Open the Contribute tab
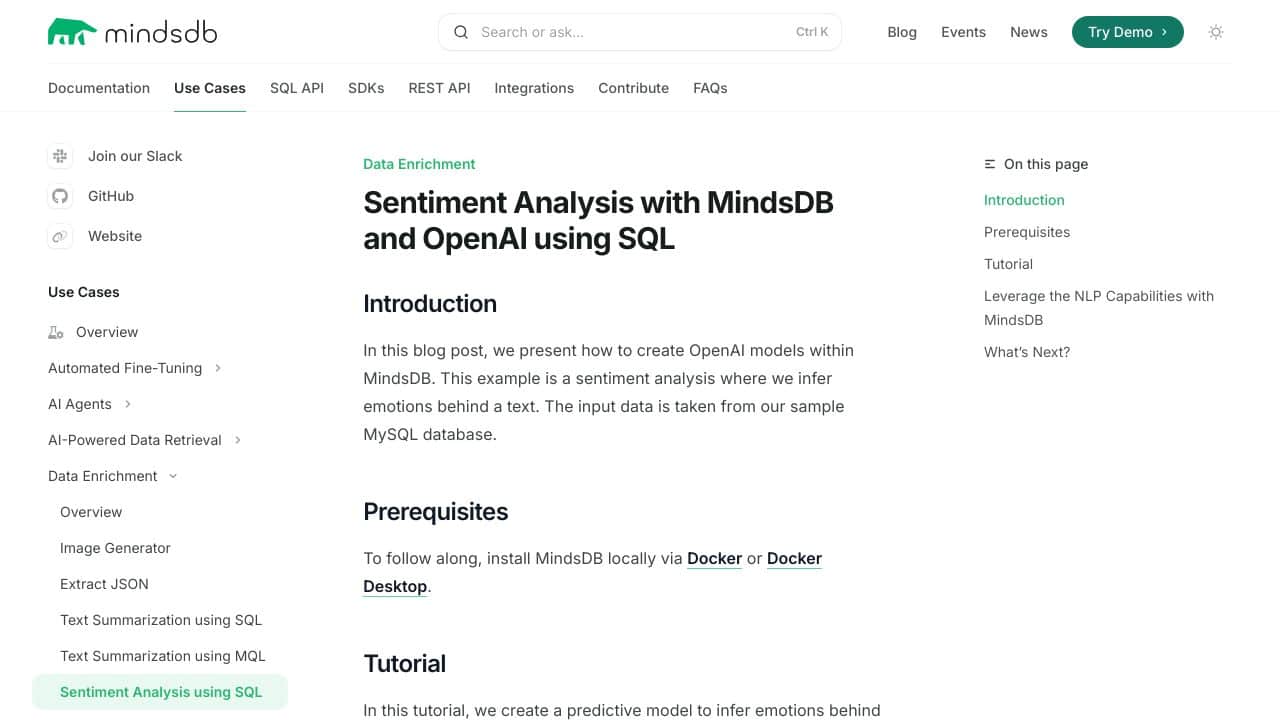 [633, 88]
